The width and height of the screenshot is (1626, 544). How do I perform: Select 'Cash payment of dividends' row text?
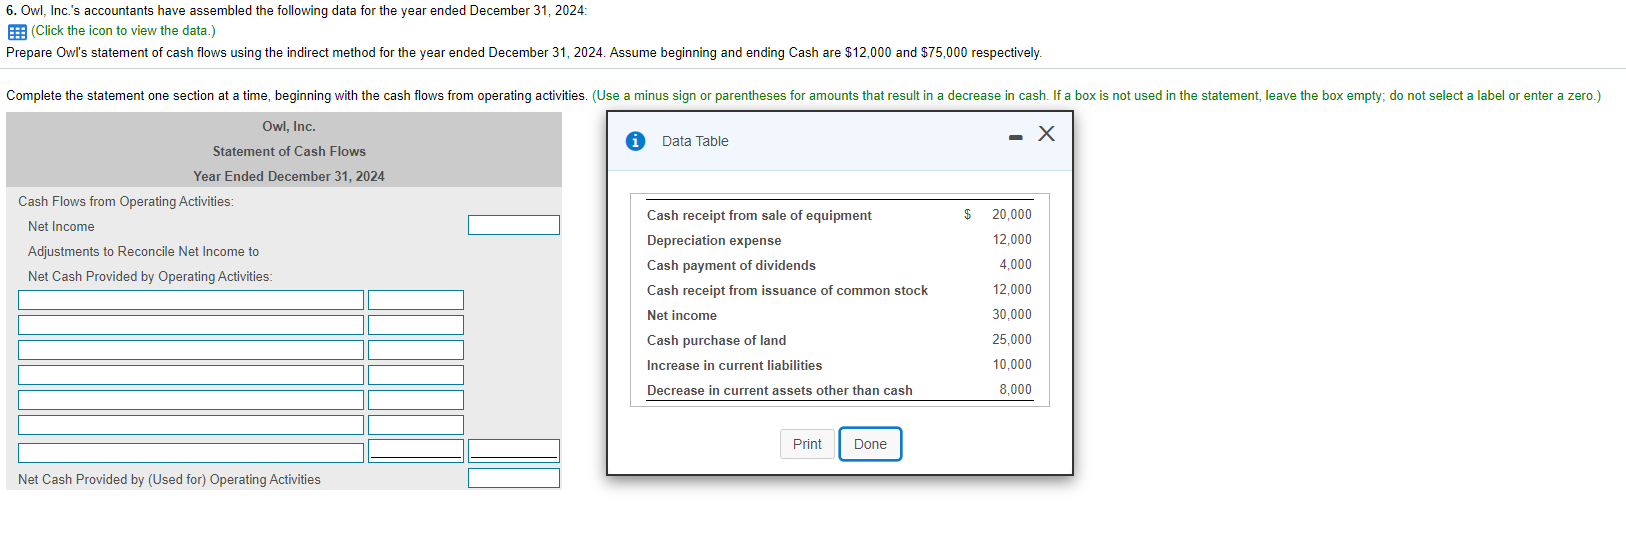pyautogui.click(x=731, y=265)
